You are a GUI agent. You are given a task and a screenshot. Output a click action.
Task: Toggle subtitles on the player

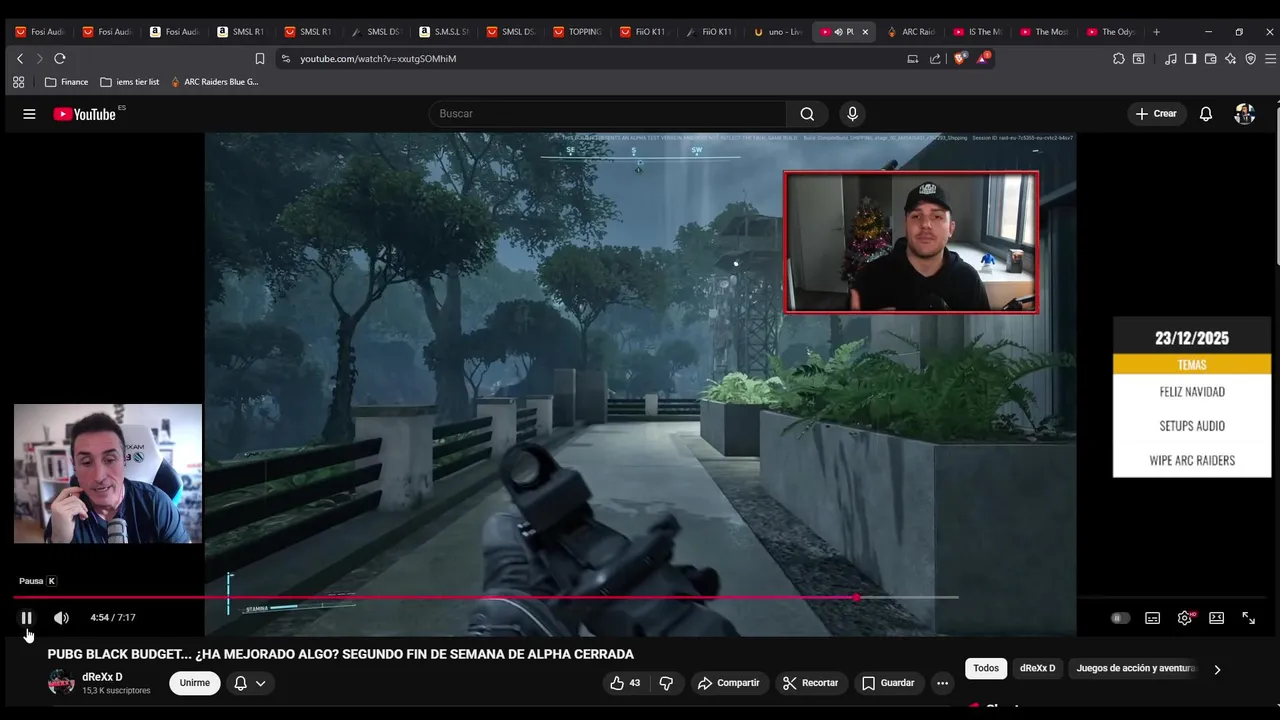pos(1153,618)
